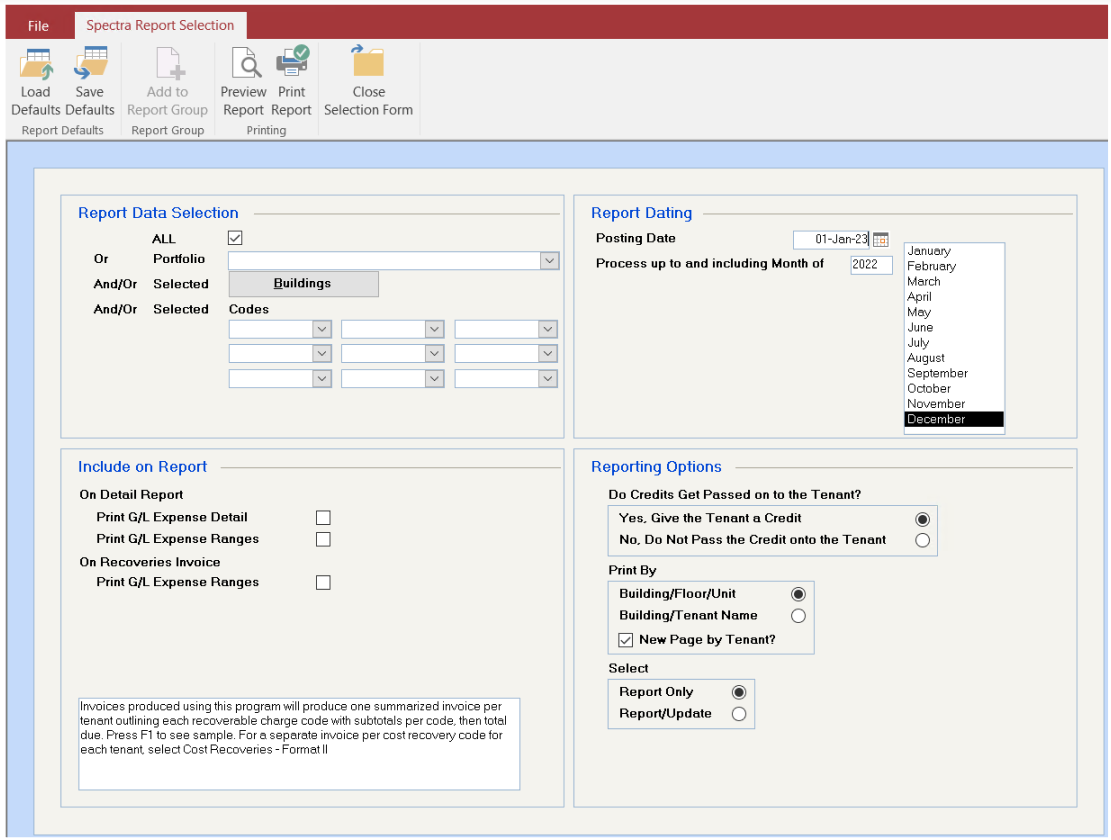Open third row, middle Codes dropdown

pyautogui.click(x=434, y=379)
